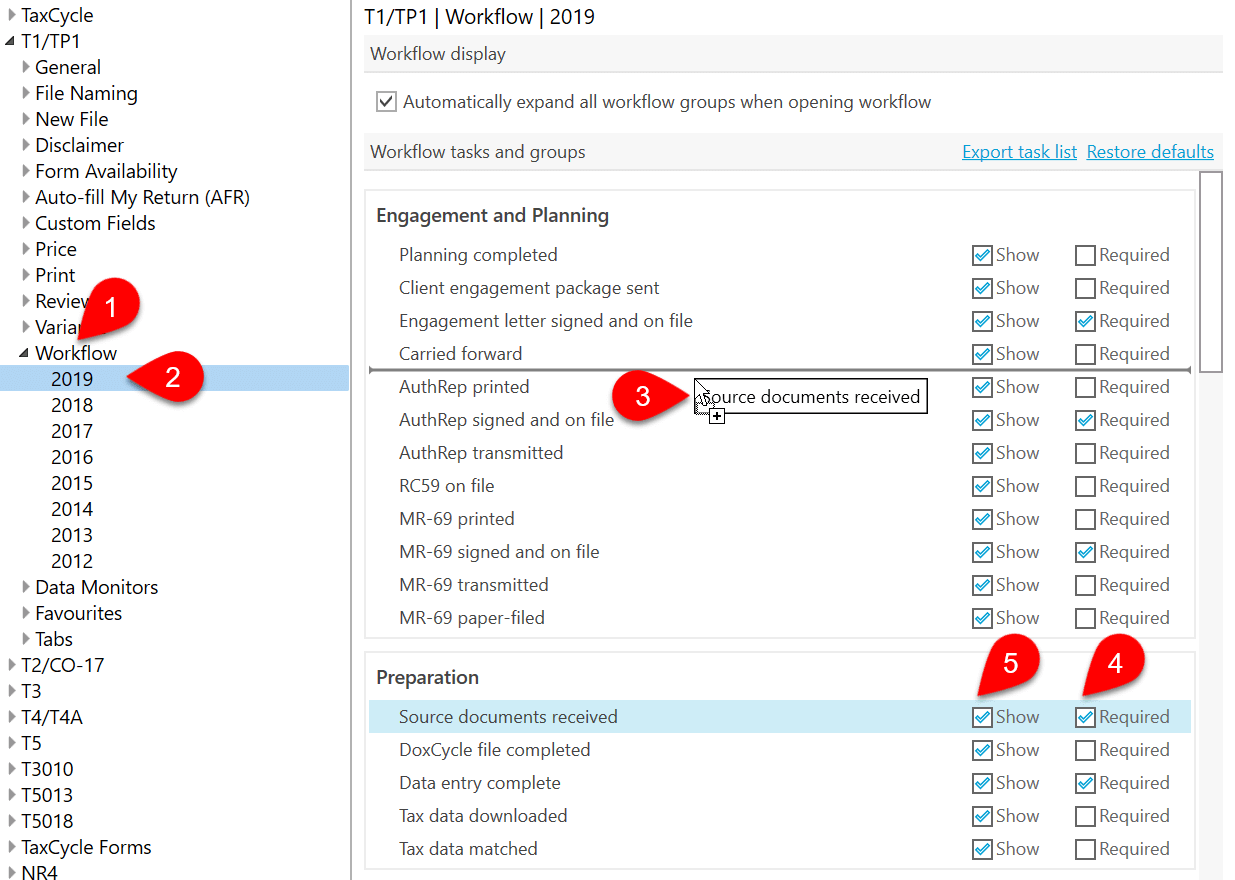Select Custom Fields in the tree
1235x880 pixels.
point(95,223)
